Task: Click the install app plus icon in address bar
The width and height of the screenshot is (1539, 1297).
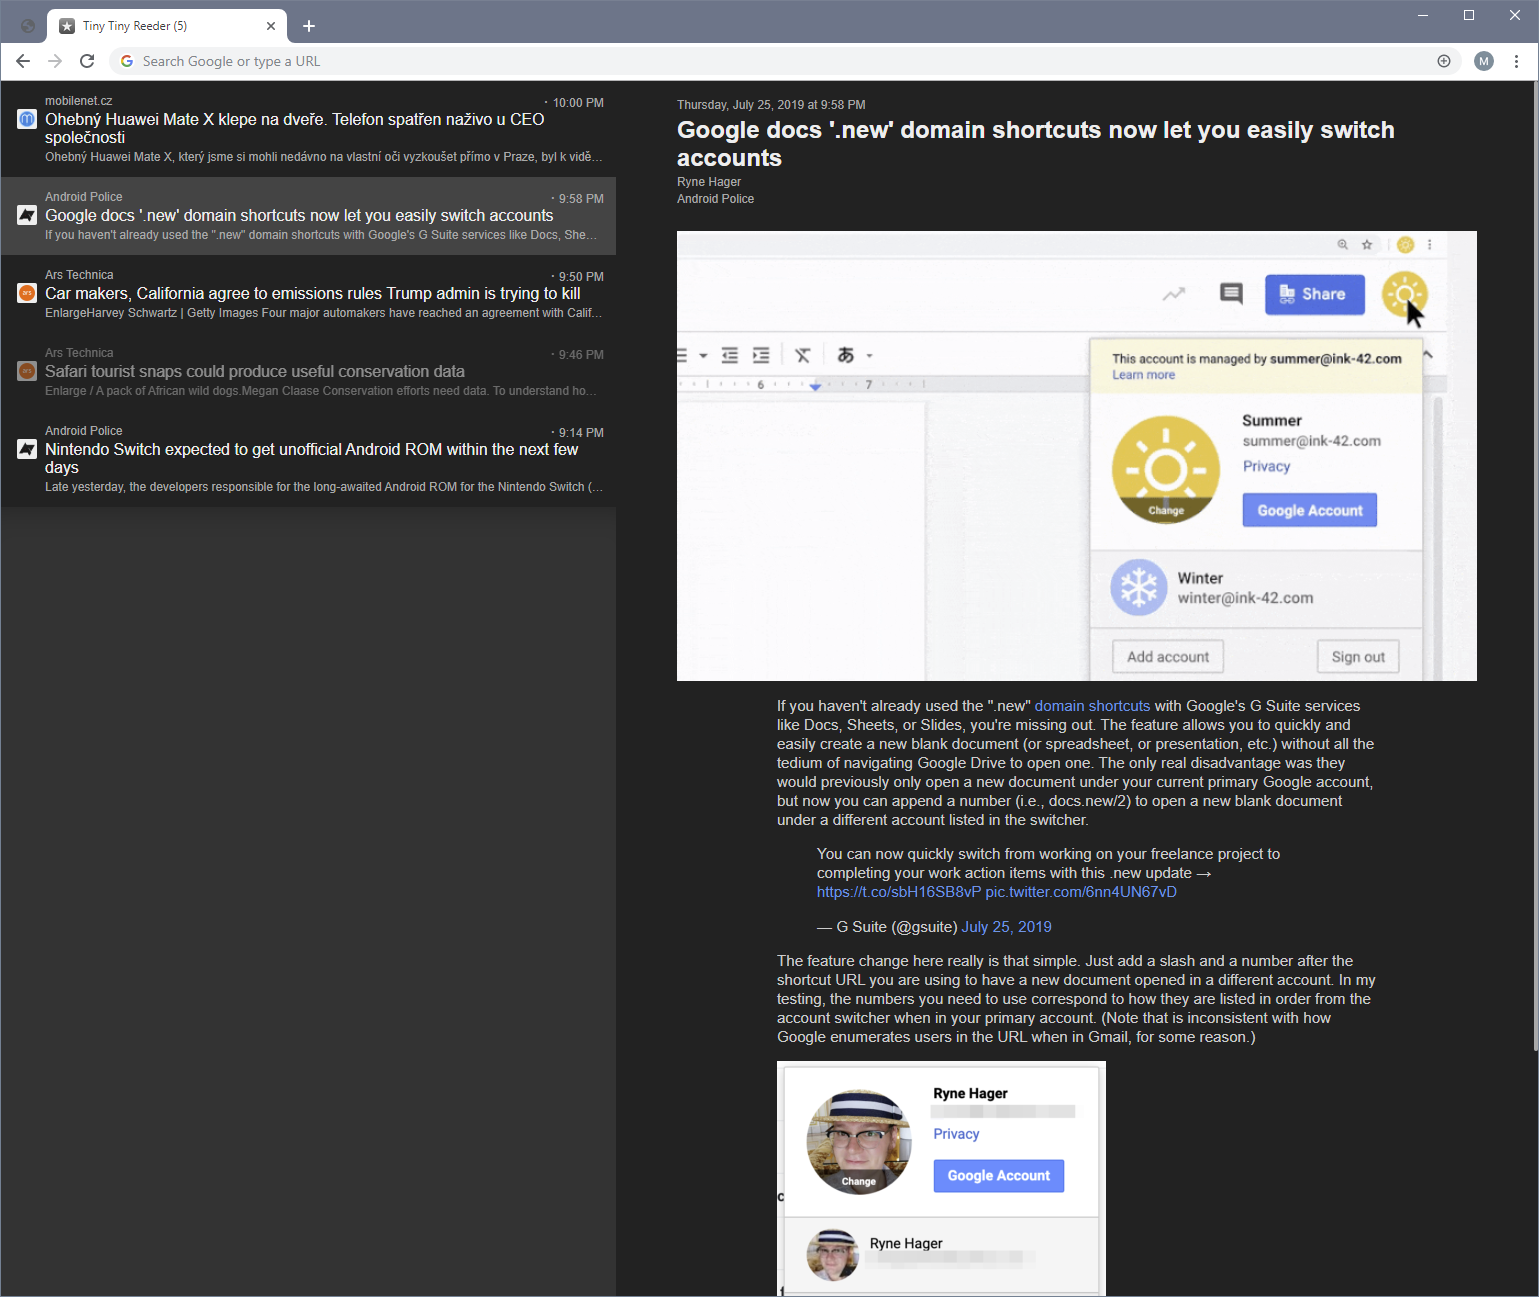Action: coord(1444,61)
